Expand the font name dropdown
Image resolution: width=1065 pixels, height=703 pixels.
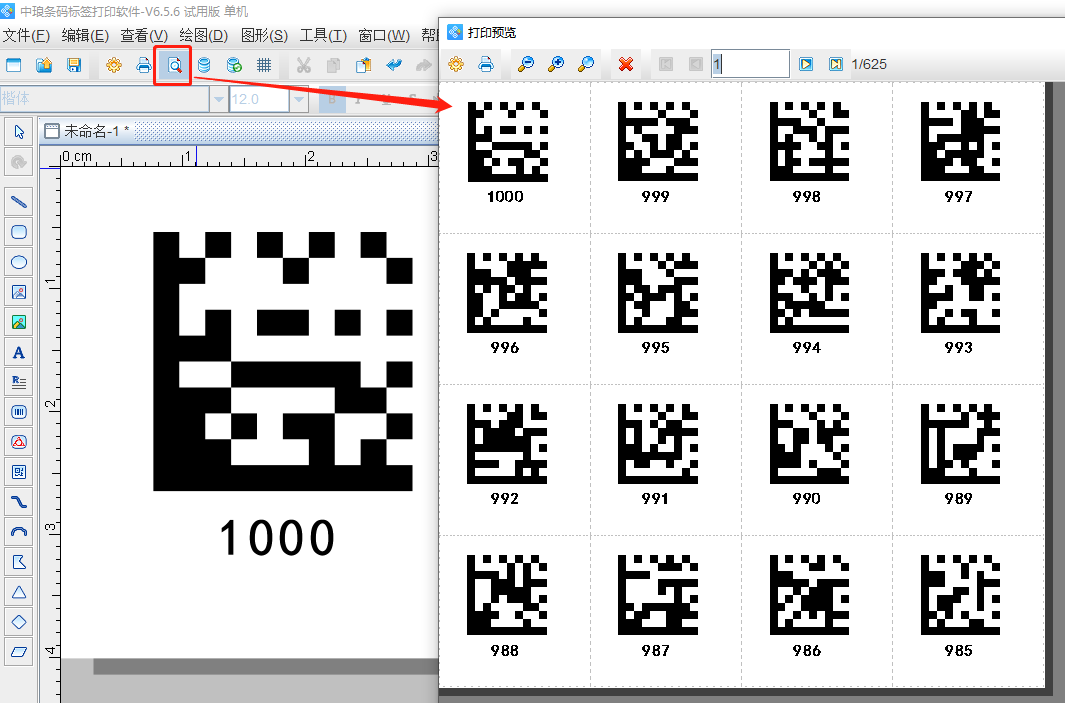point(218,100)
